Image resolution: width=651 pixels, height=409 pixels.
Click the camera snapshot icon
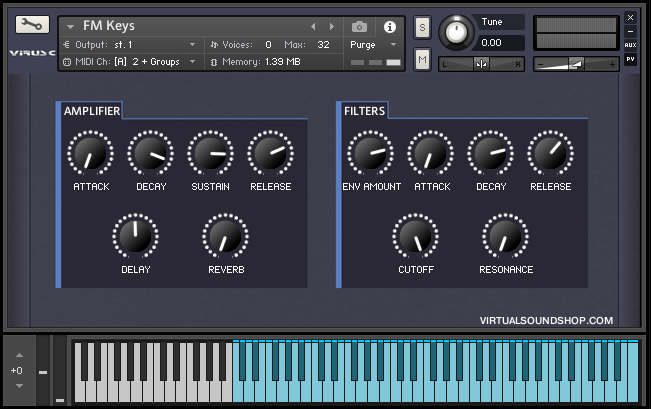coord(360,26)
